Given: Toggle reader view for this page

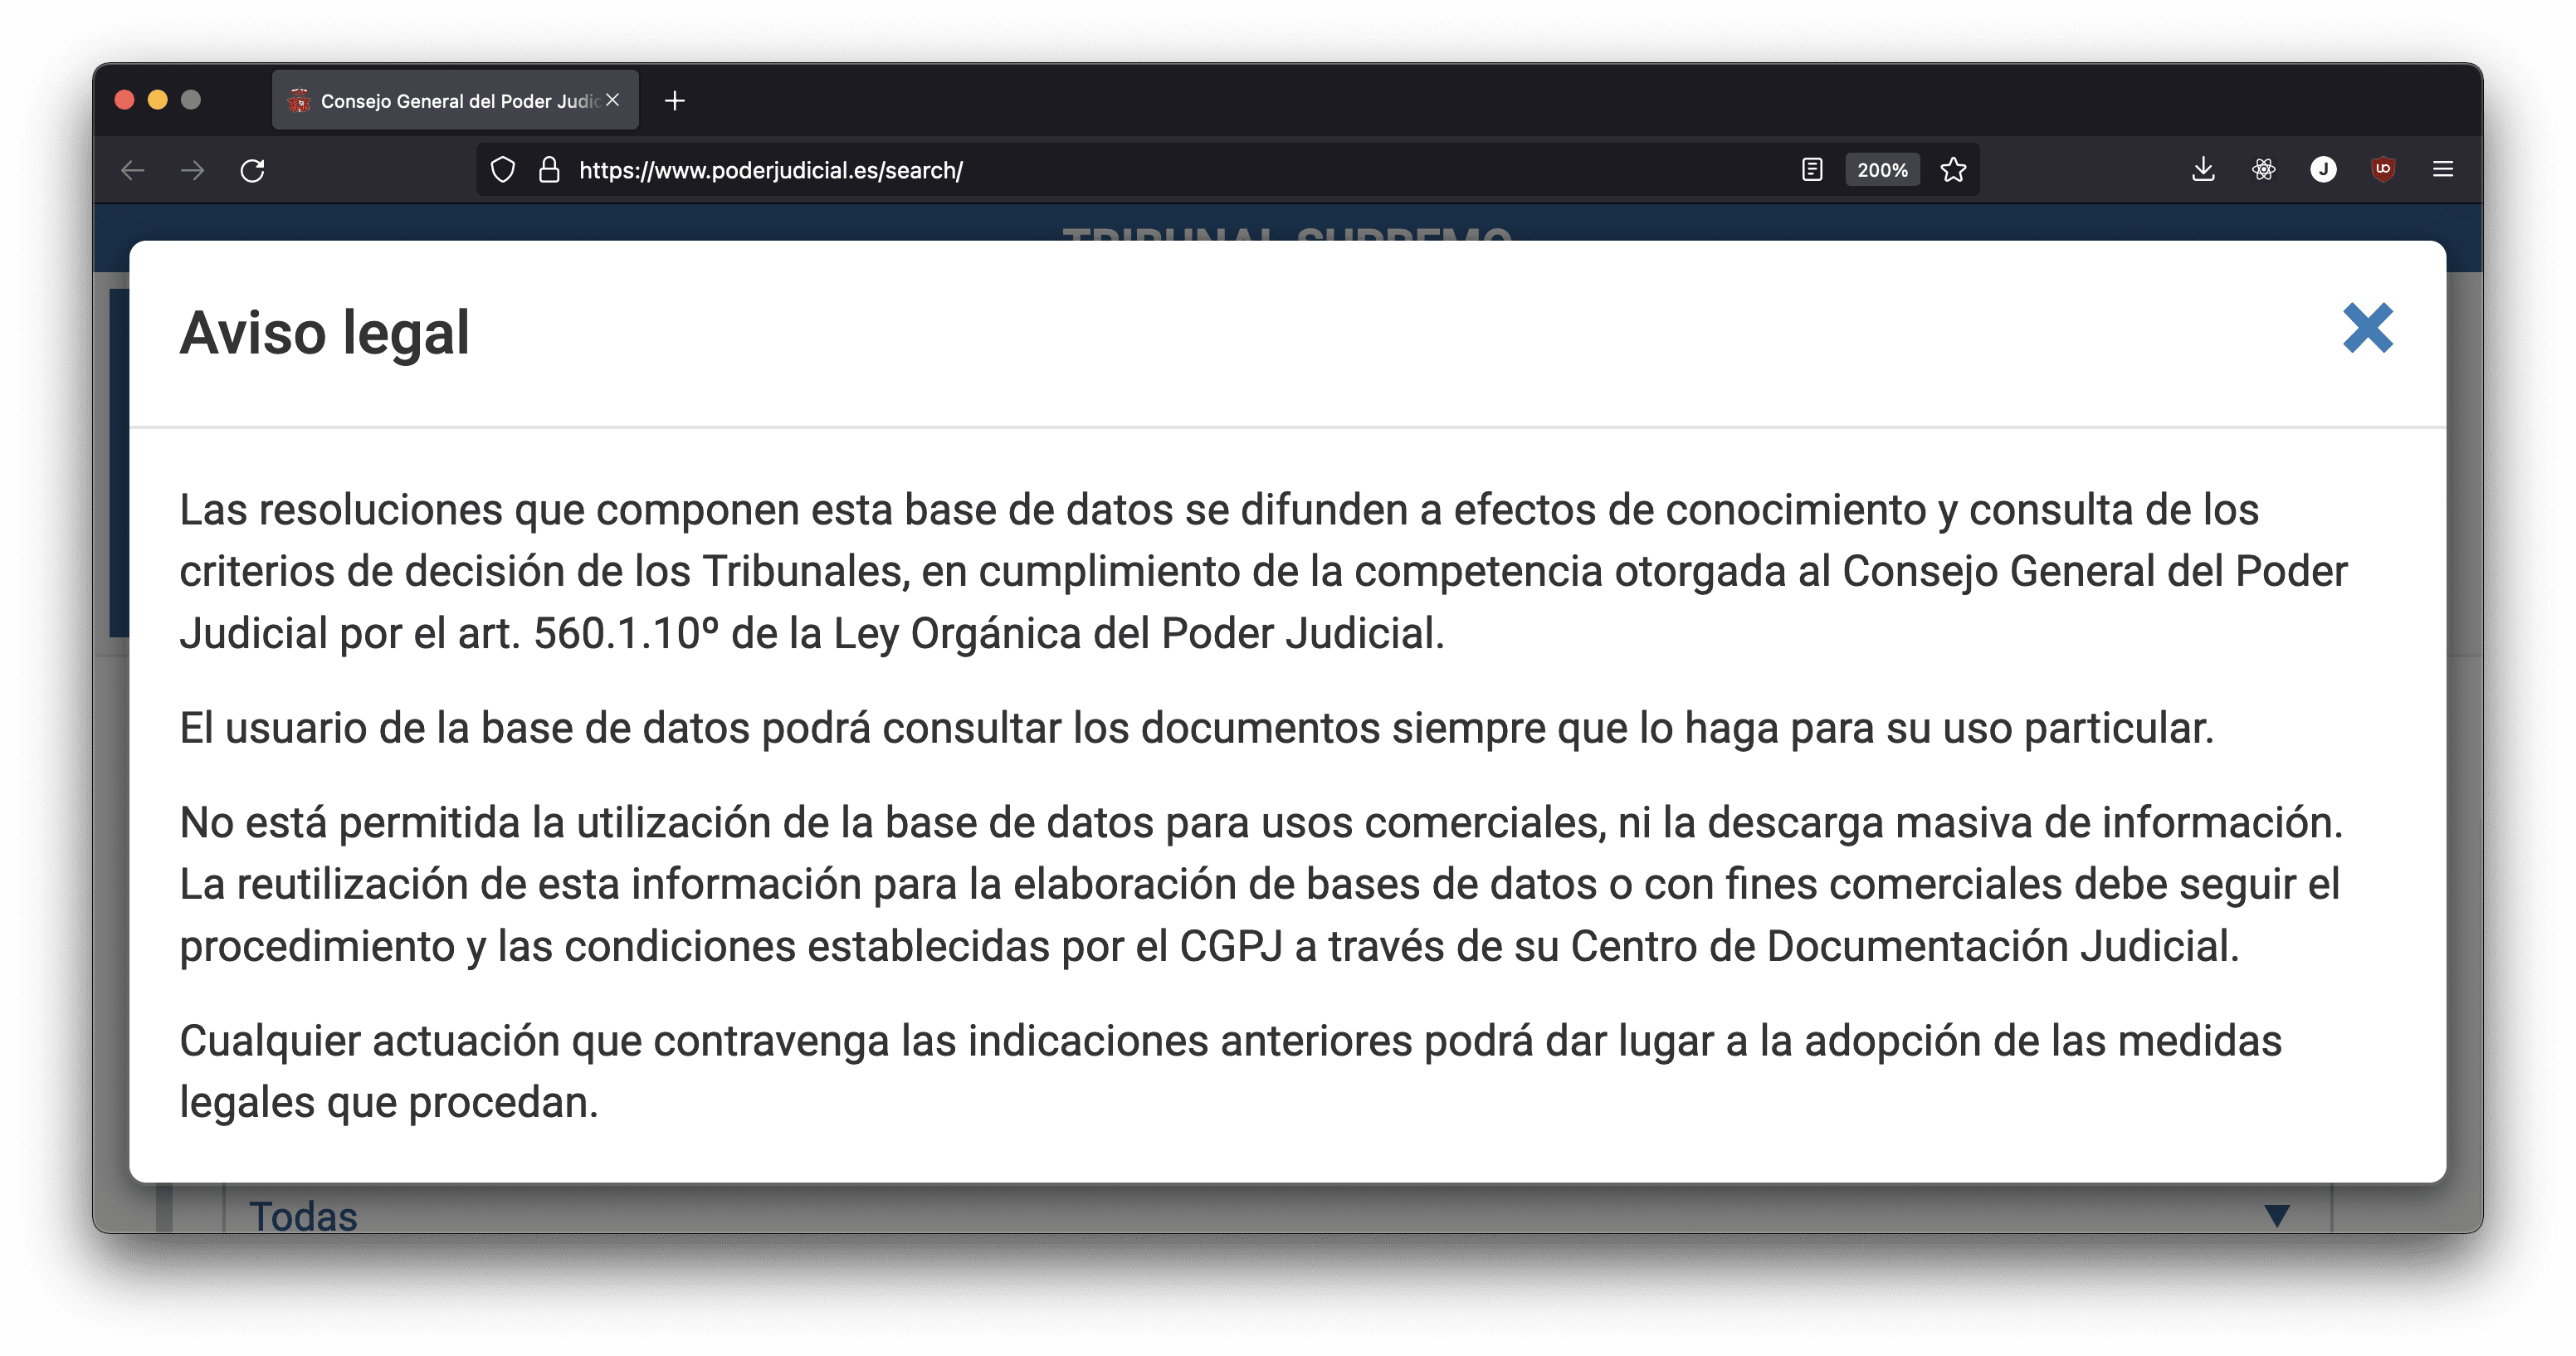Looking at the screenshot, I should coord(1812,170).
